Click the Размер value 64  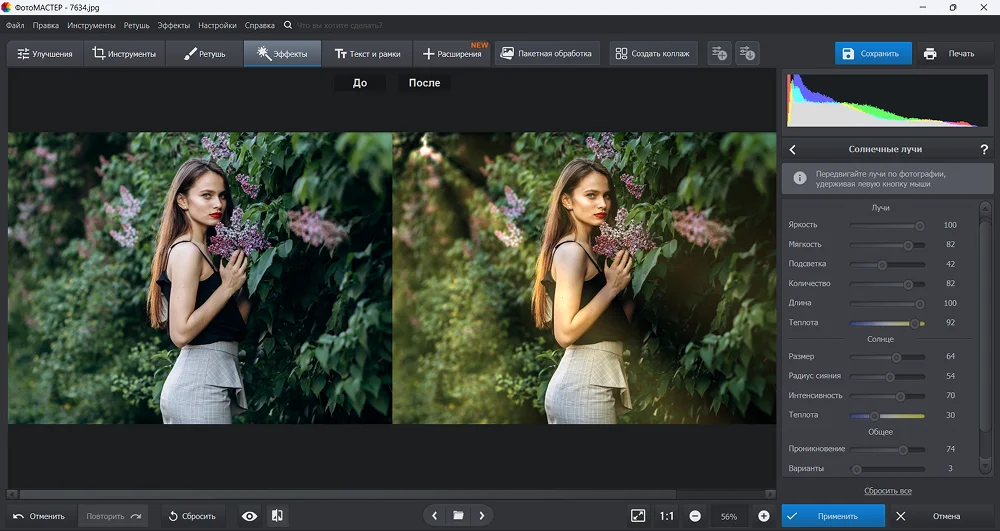(950, 356)
